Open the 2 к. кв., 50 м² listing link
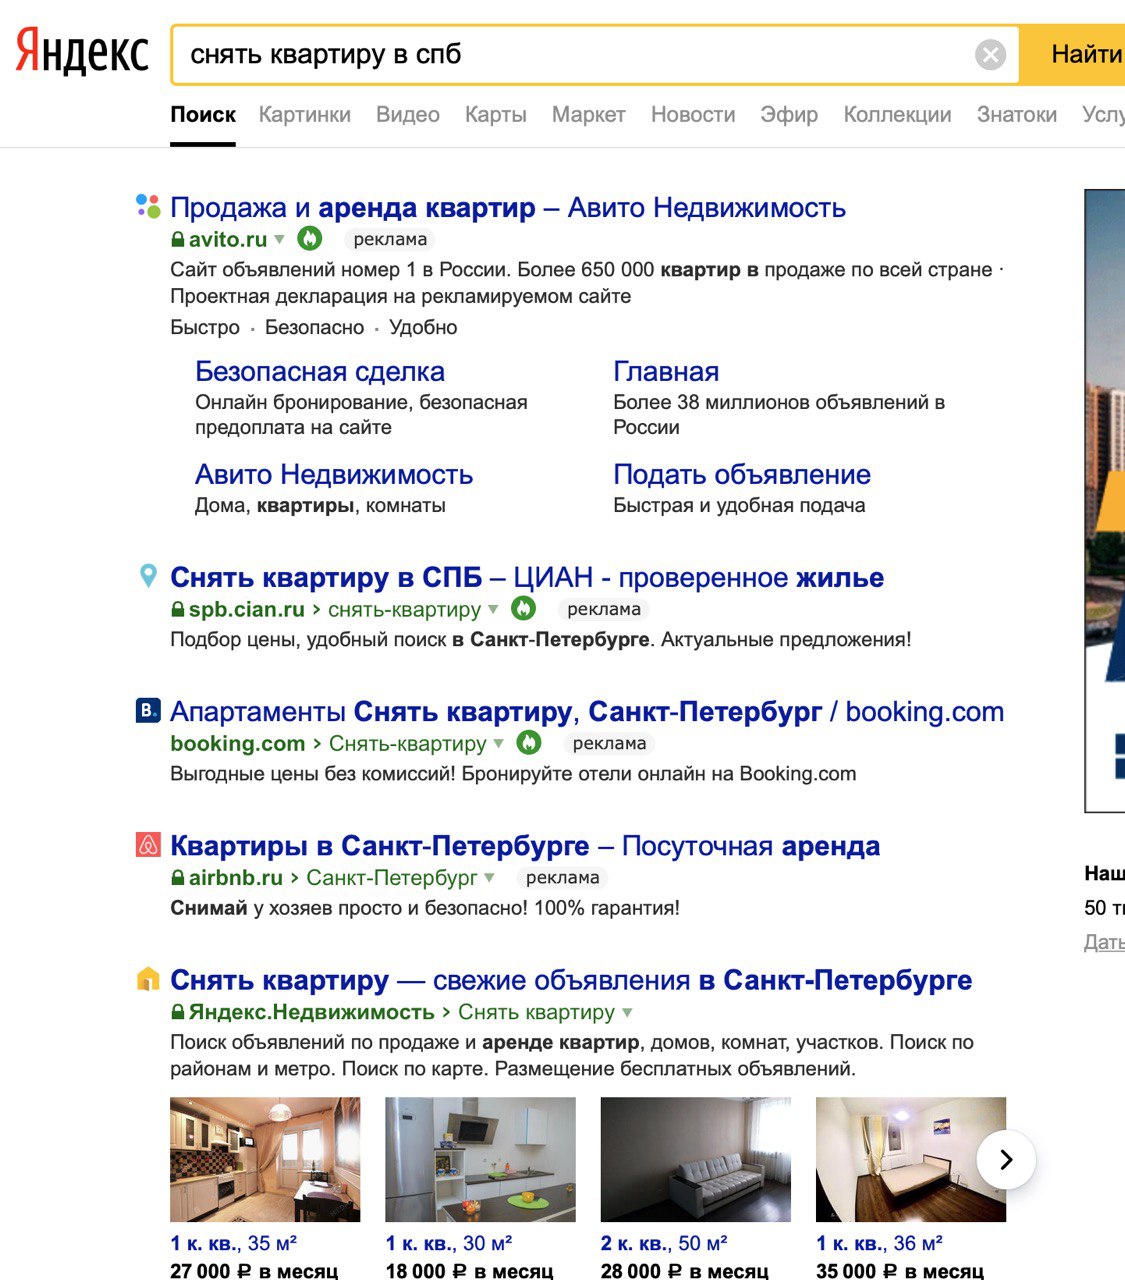The image size is (1125, 1280). pos(664,1243)
